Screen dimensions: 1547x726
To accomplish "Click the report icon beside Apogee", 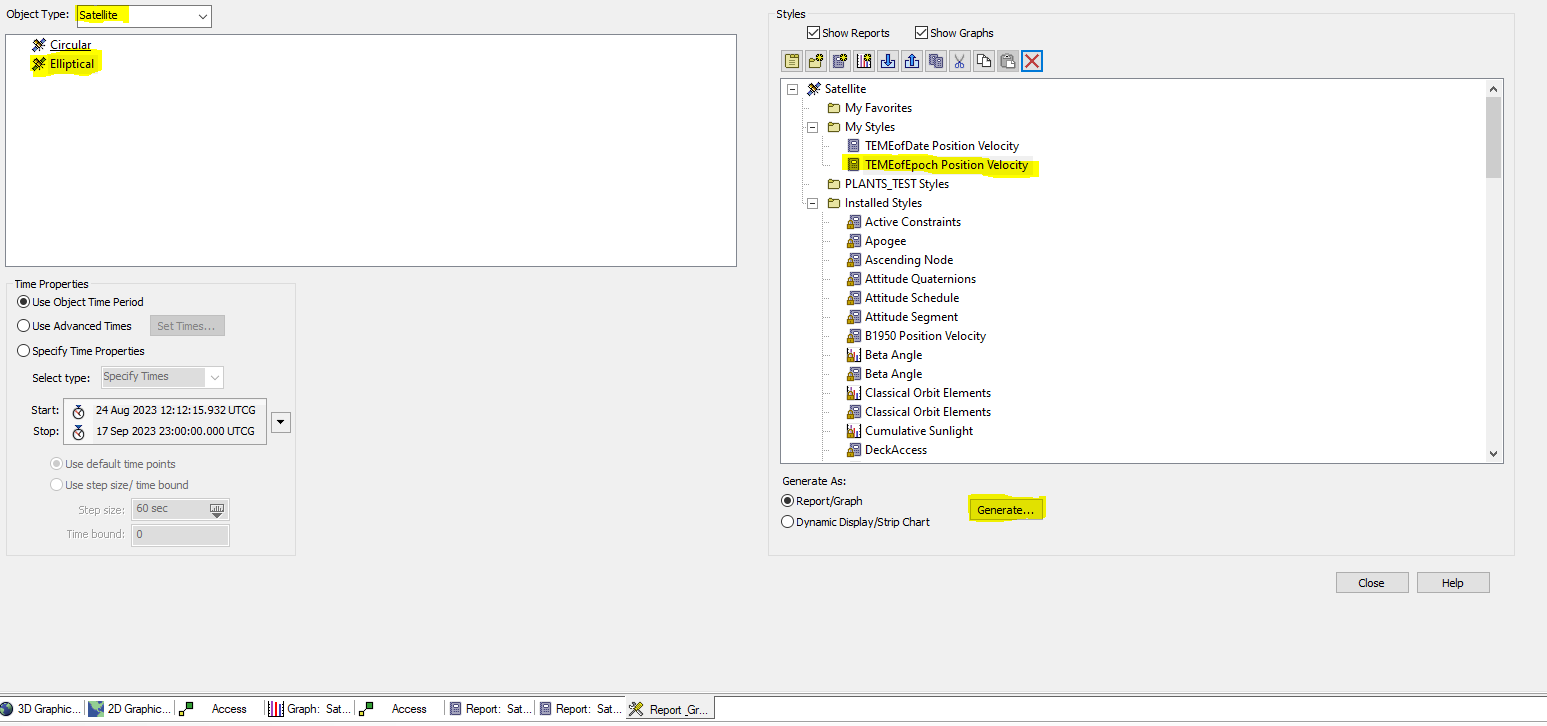I will tap(854, 241).
